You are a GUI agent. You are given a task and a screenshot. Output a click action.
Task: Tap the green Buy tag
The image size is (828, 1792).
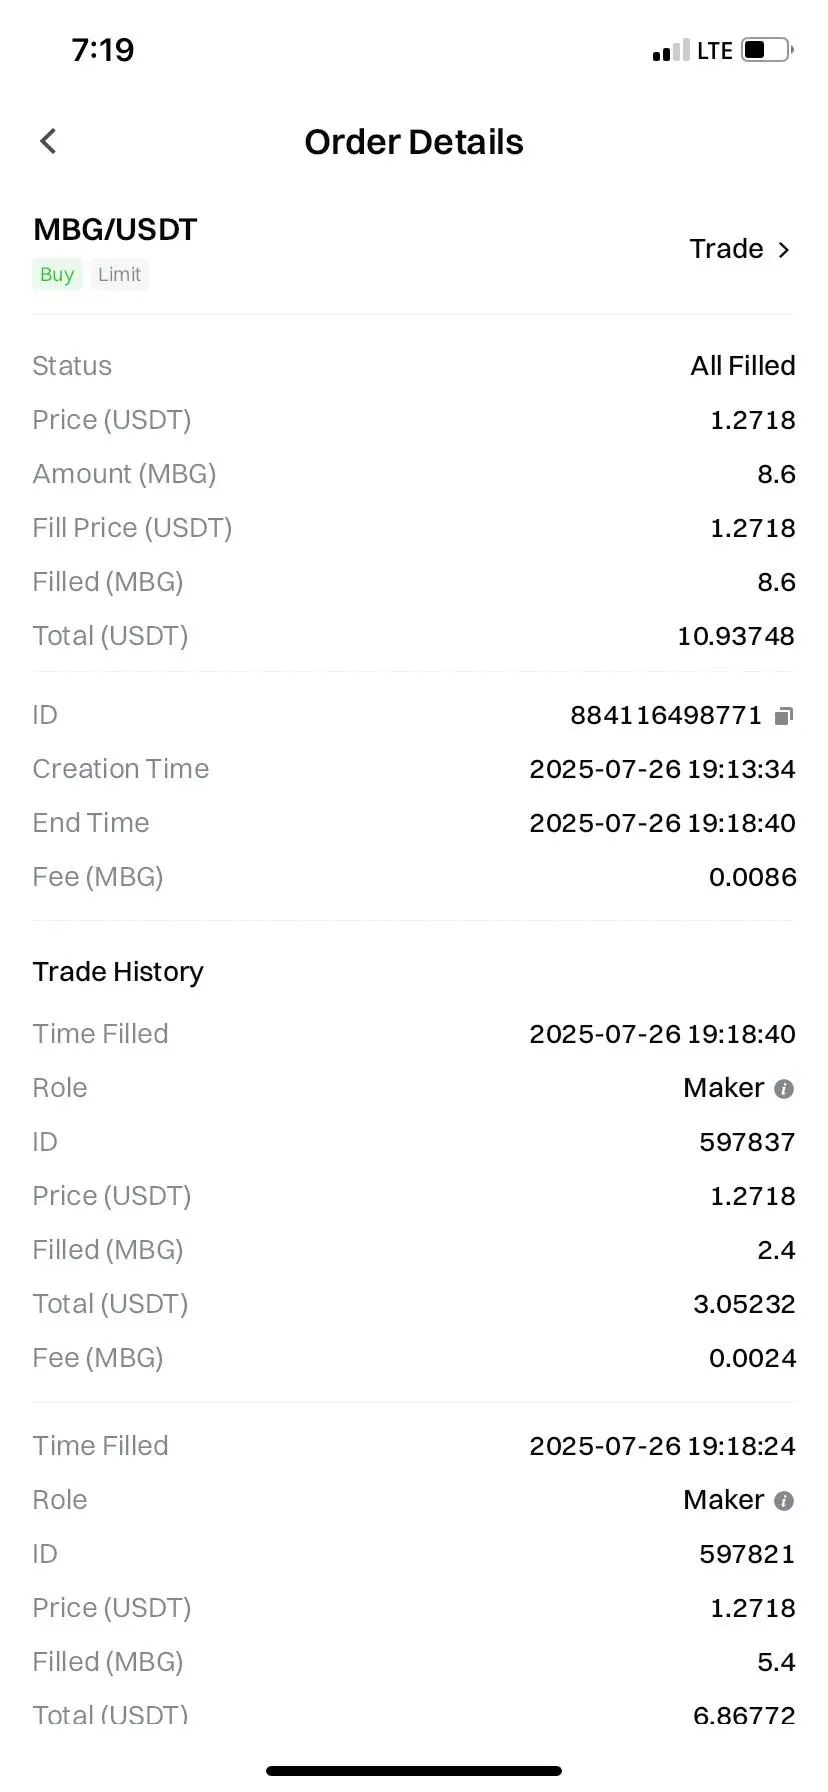(x=57, y=274)
